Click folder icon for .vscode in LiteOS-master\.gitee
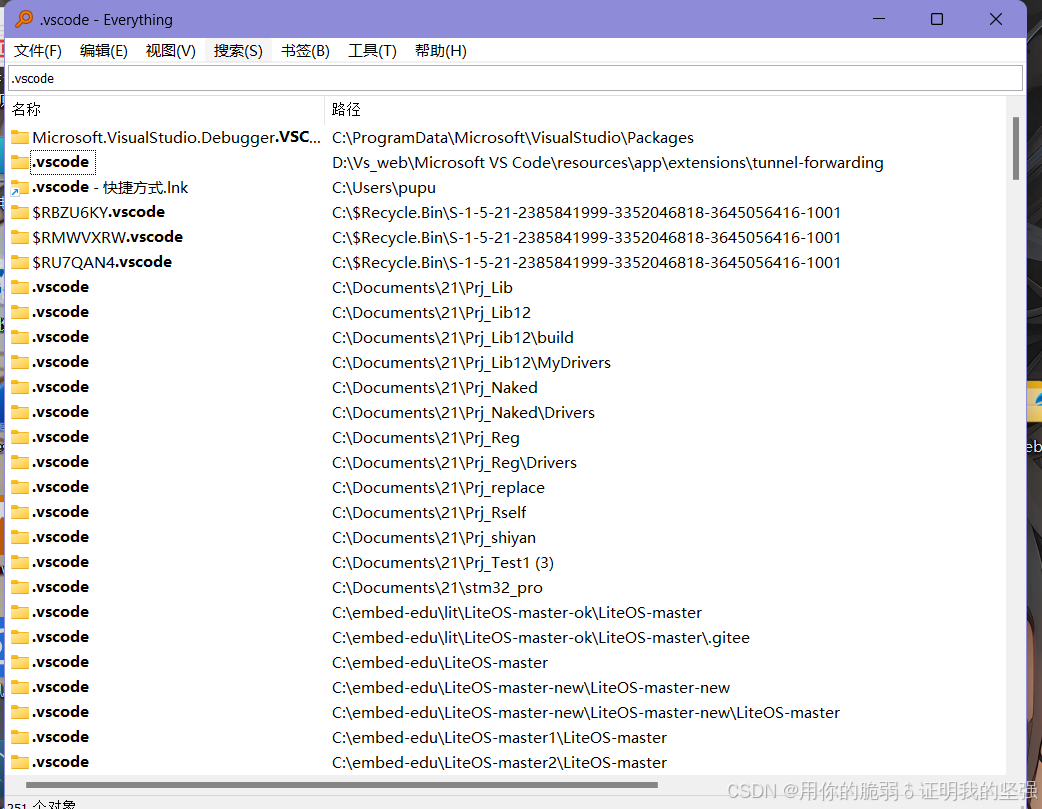Image resolution: width=1042 pixels, height=809 pixels. point(20,637)
